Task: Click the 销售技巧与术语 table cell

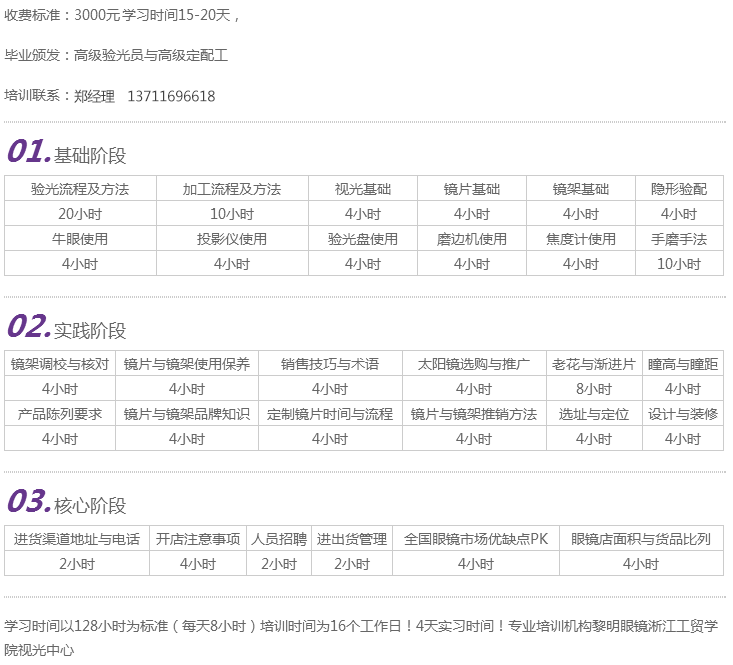Action: 330,364
